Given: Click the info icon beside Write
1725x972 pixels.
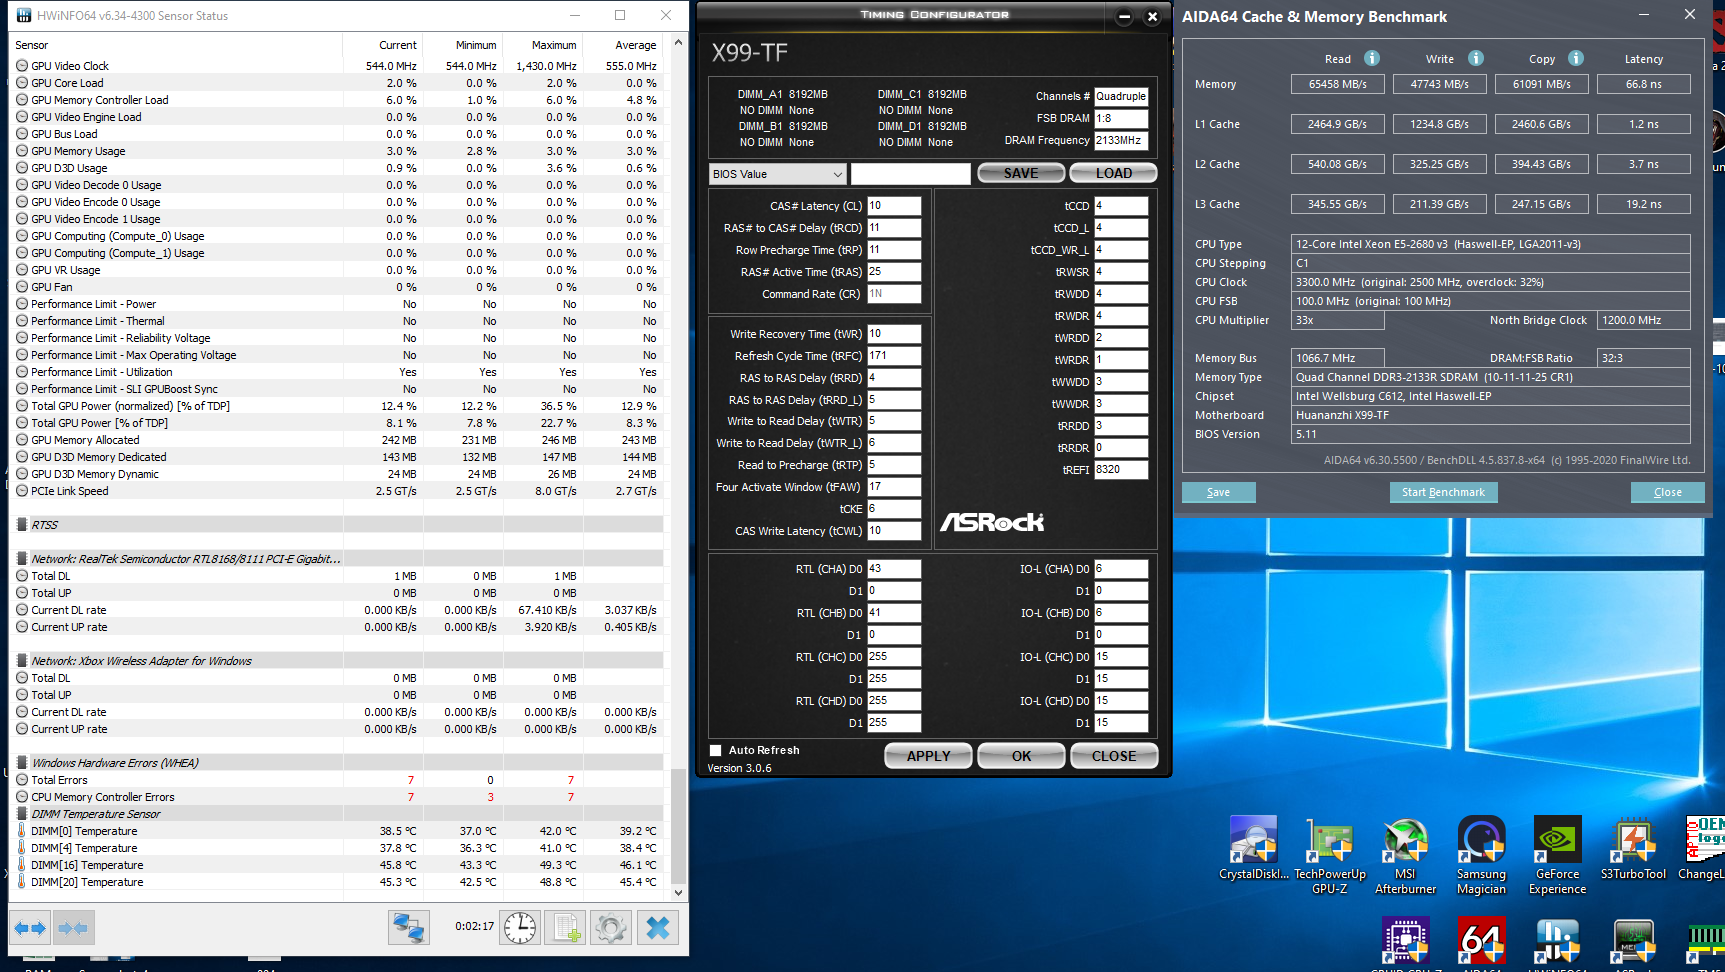Looking at the screenshot, I should [x=1476, y=58].
